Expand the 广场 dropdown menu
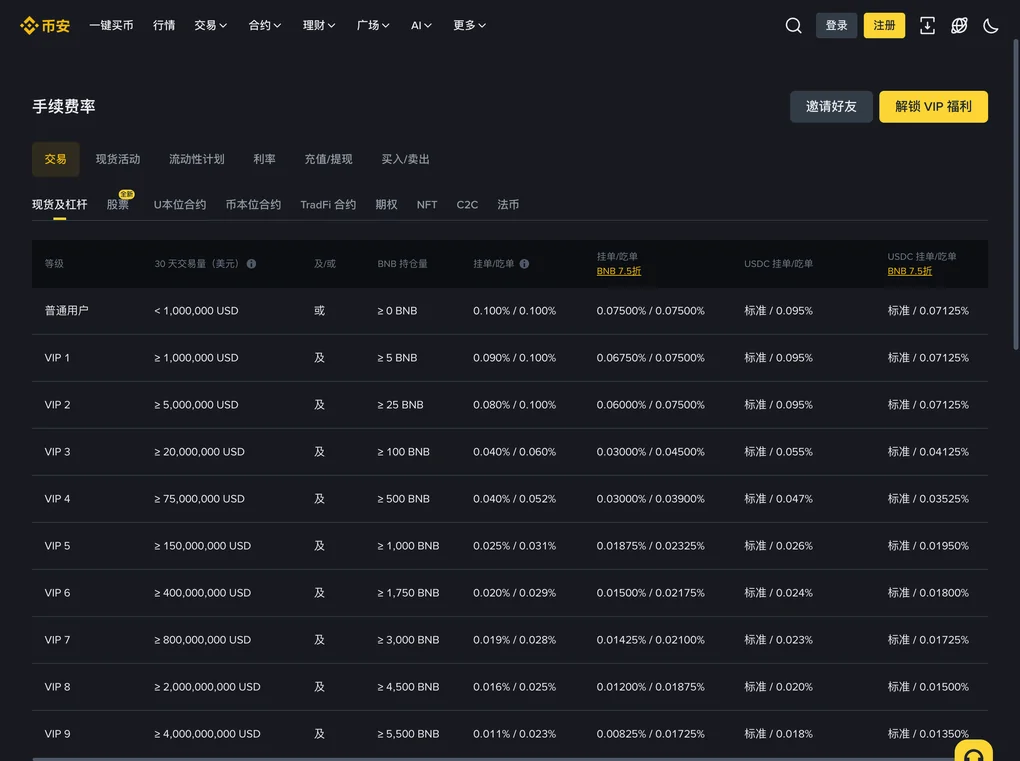Image resolution: width=1020 pixels, height=761 pixels. click(x=373, y=25)
